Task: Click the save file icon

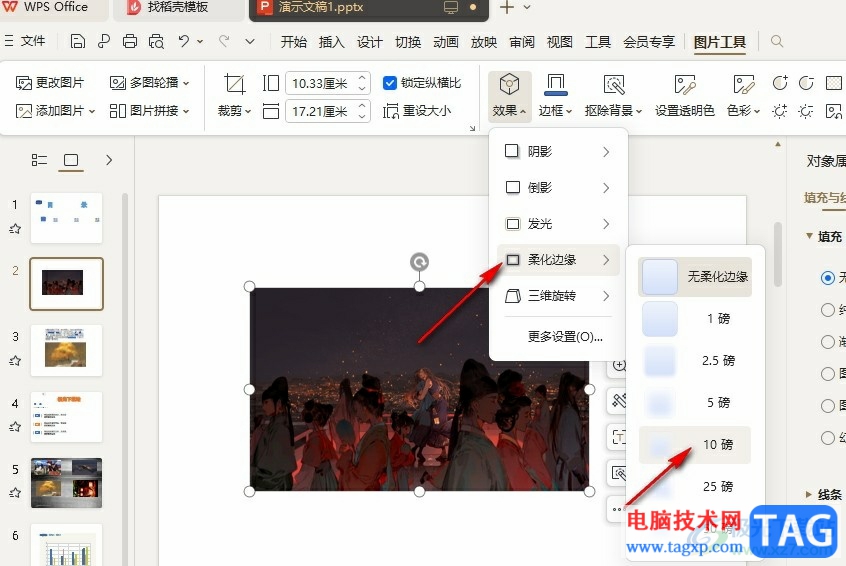Action: coord(78,42)
